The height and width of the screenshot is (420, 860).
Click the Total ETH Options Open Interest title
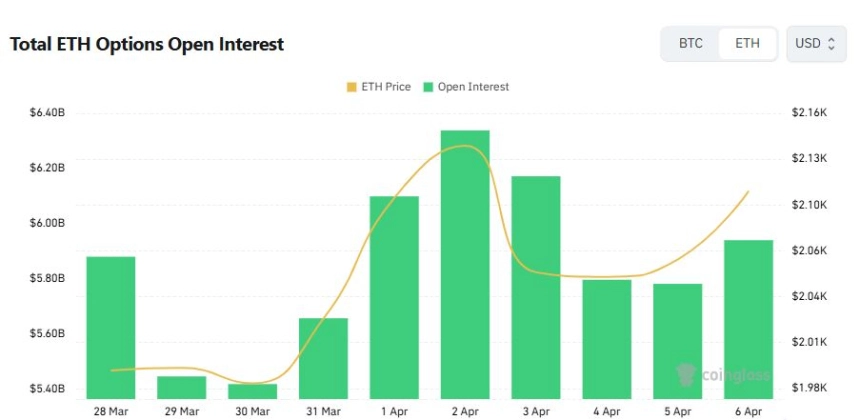147,45
